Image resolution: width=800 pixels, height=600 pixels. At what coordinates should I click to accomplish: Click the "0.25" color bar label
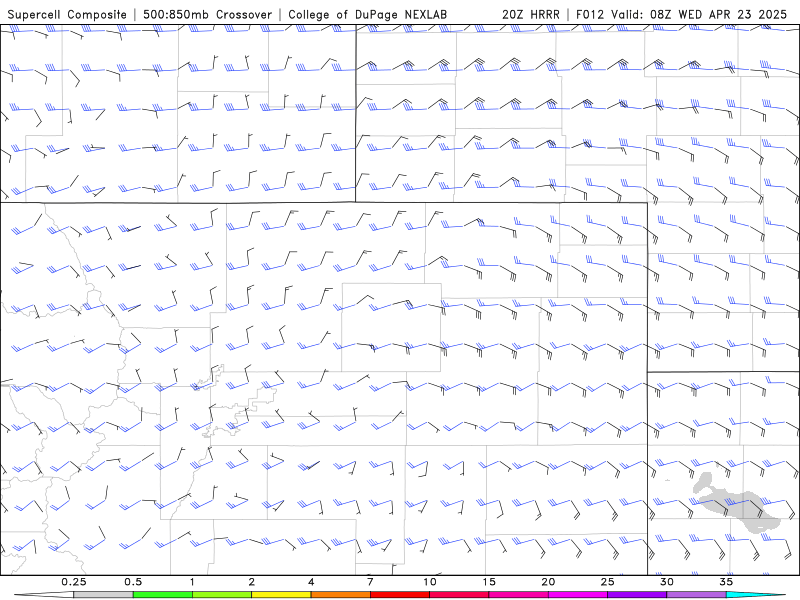(x=73, y=582)
